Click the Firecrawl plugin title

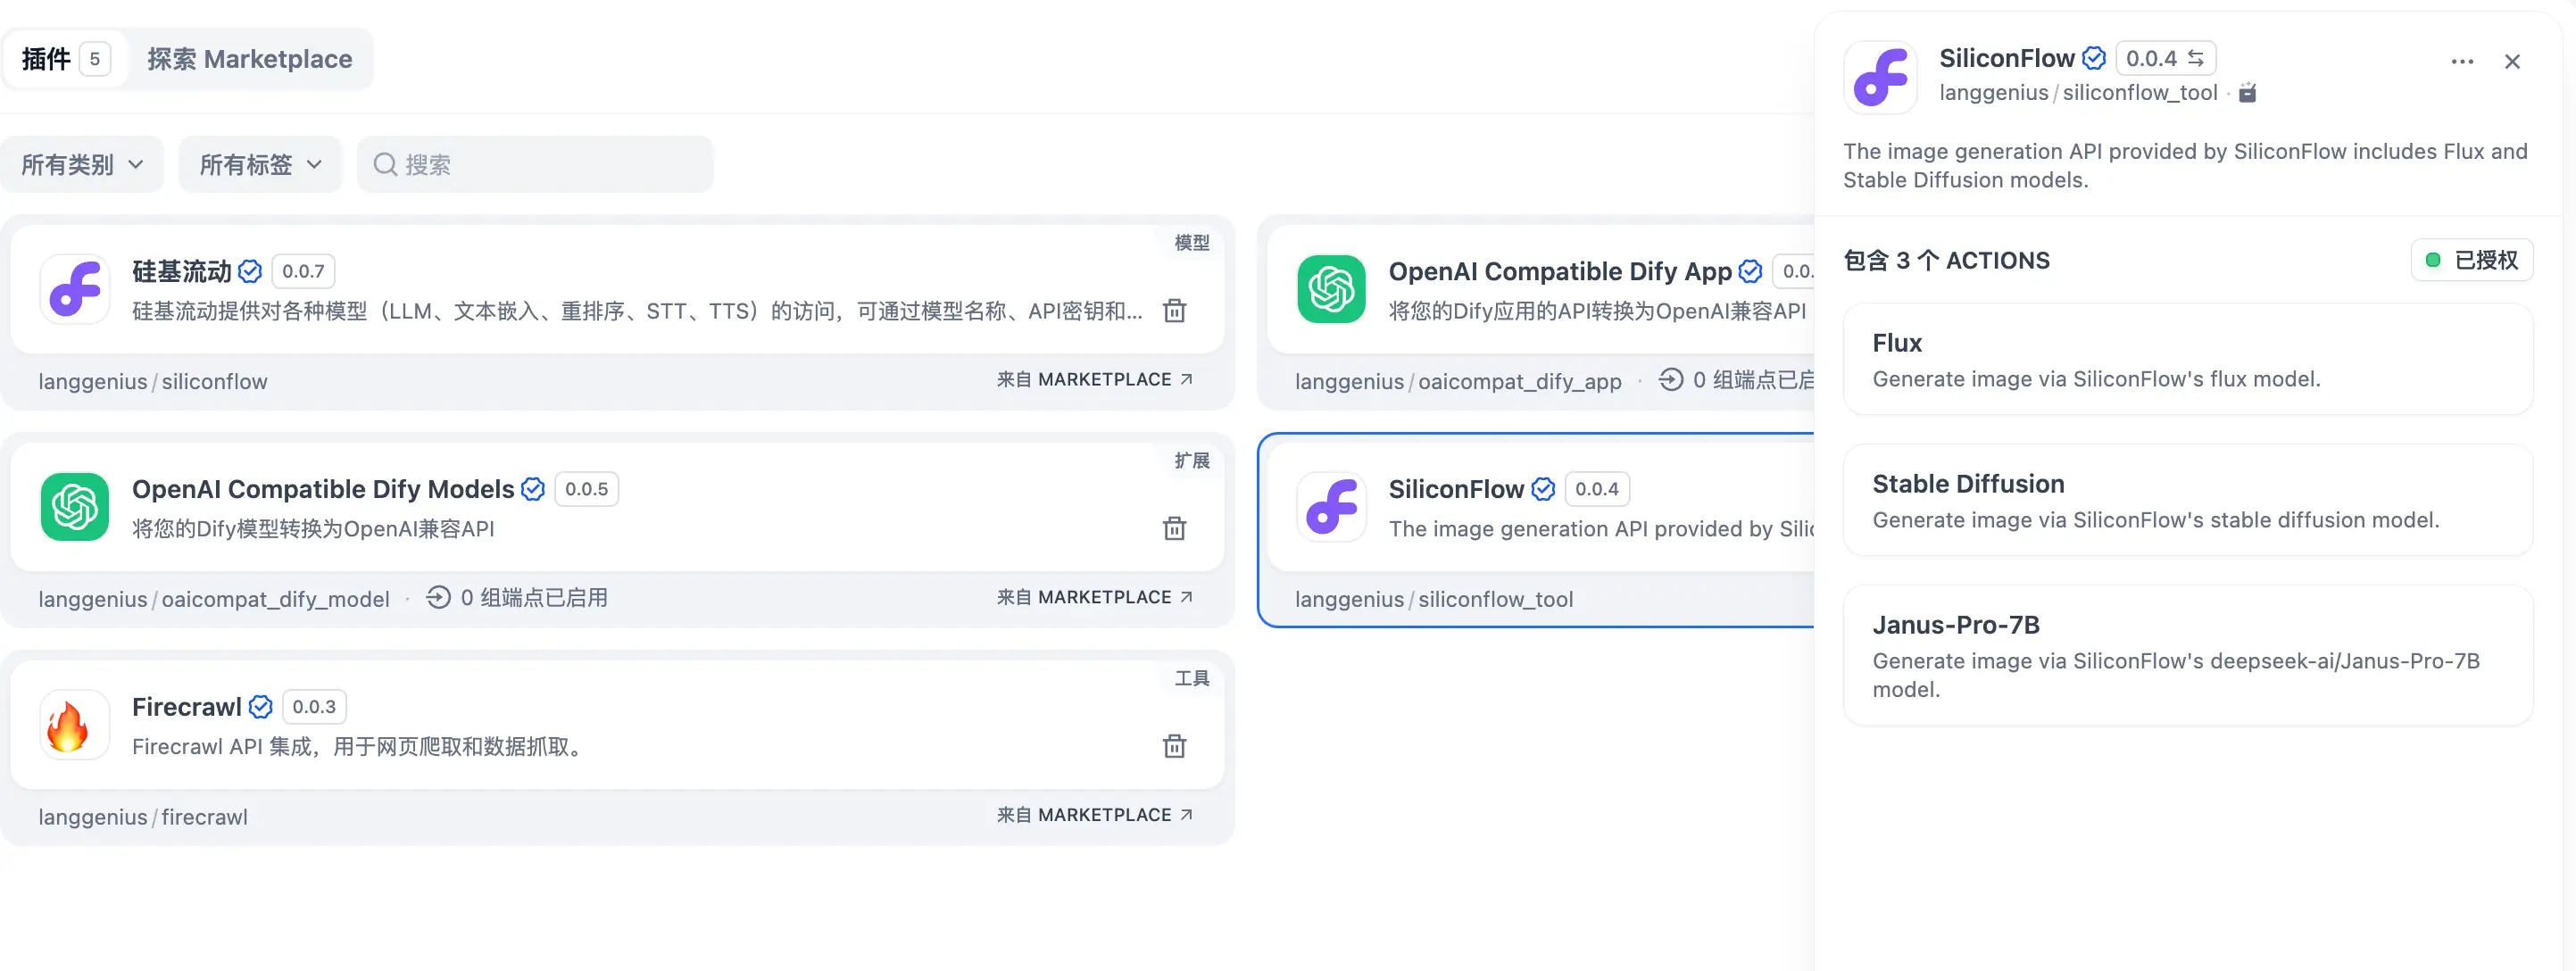click(187, 707)
